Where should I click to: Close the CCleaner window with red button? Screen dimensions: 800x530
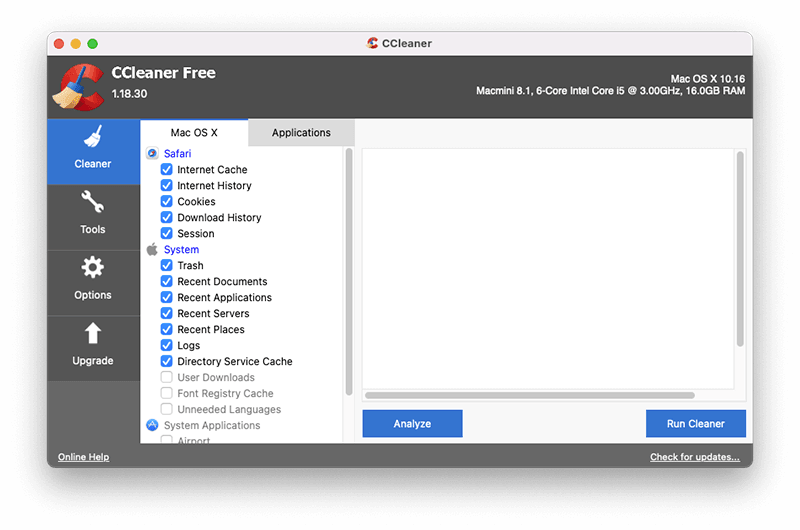pyautogui.click(x=59, y=44)
